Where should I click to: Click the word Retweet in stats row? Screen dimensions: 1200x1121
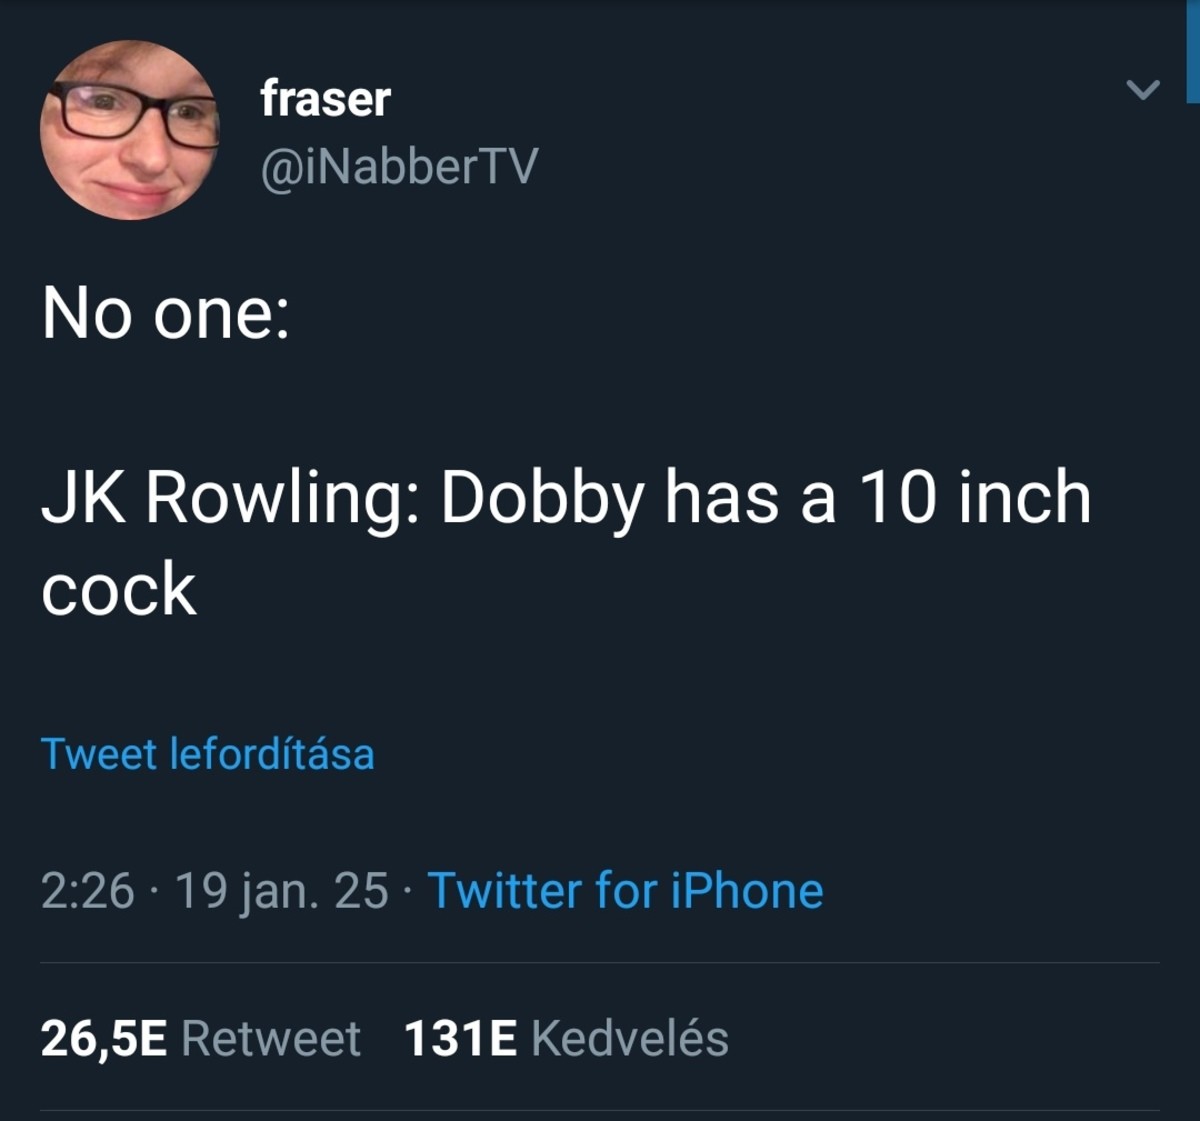270,1038
